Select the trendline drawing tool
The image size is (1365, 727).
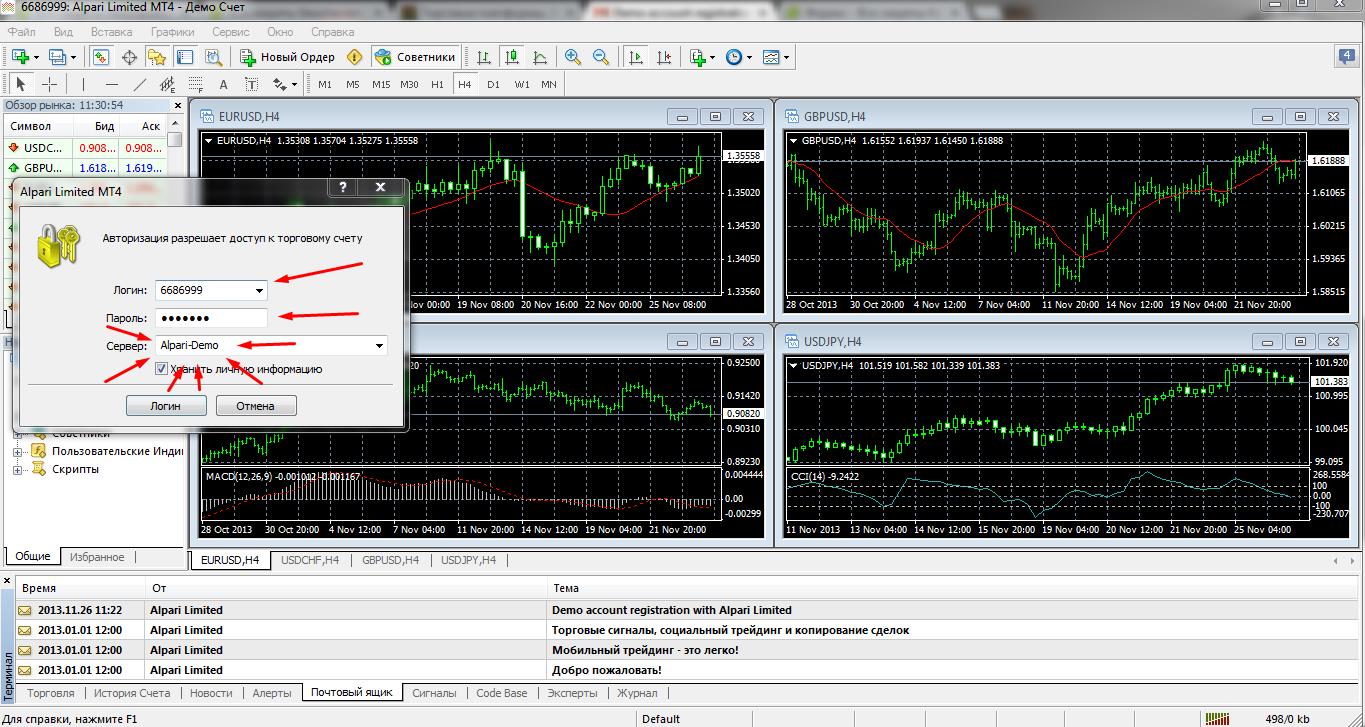(139, 84)
